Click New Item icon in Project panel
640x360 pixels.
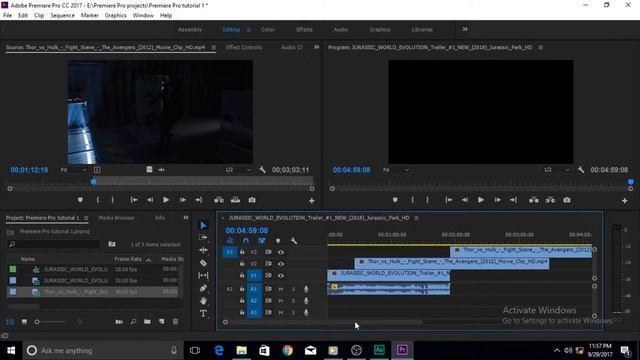coord(162,322)
